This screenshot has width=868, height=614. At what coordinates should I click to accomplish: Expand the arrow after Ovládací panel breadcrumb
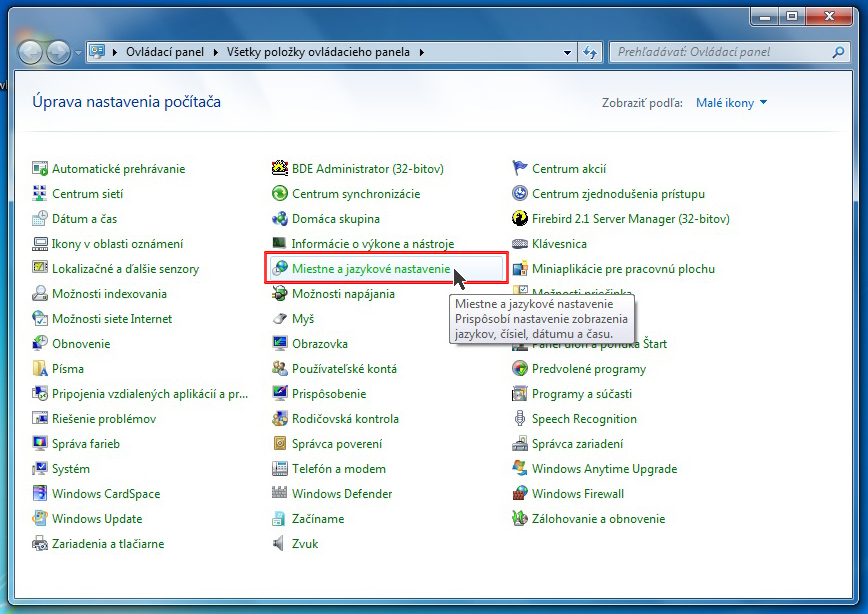pyautogui.click(x=216, y=53)
